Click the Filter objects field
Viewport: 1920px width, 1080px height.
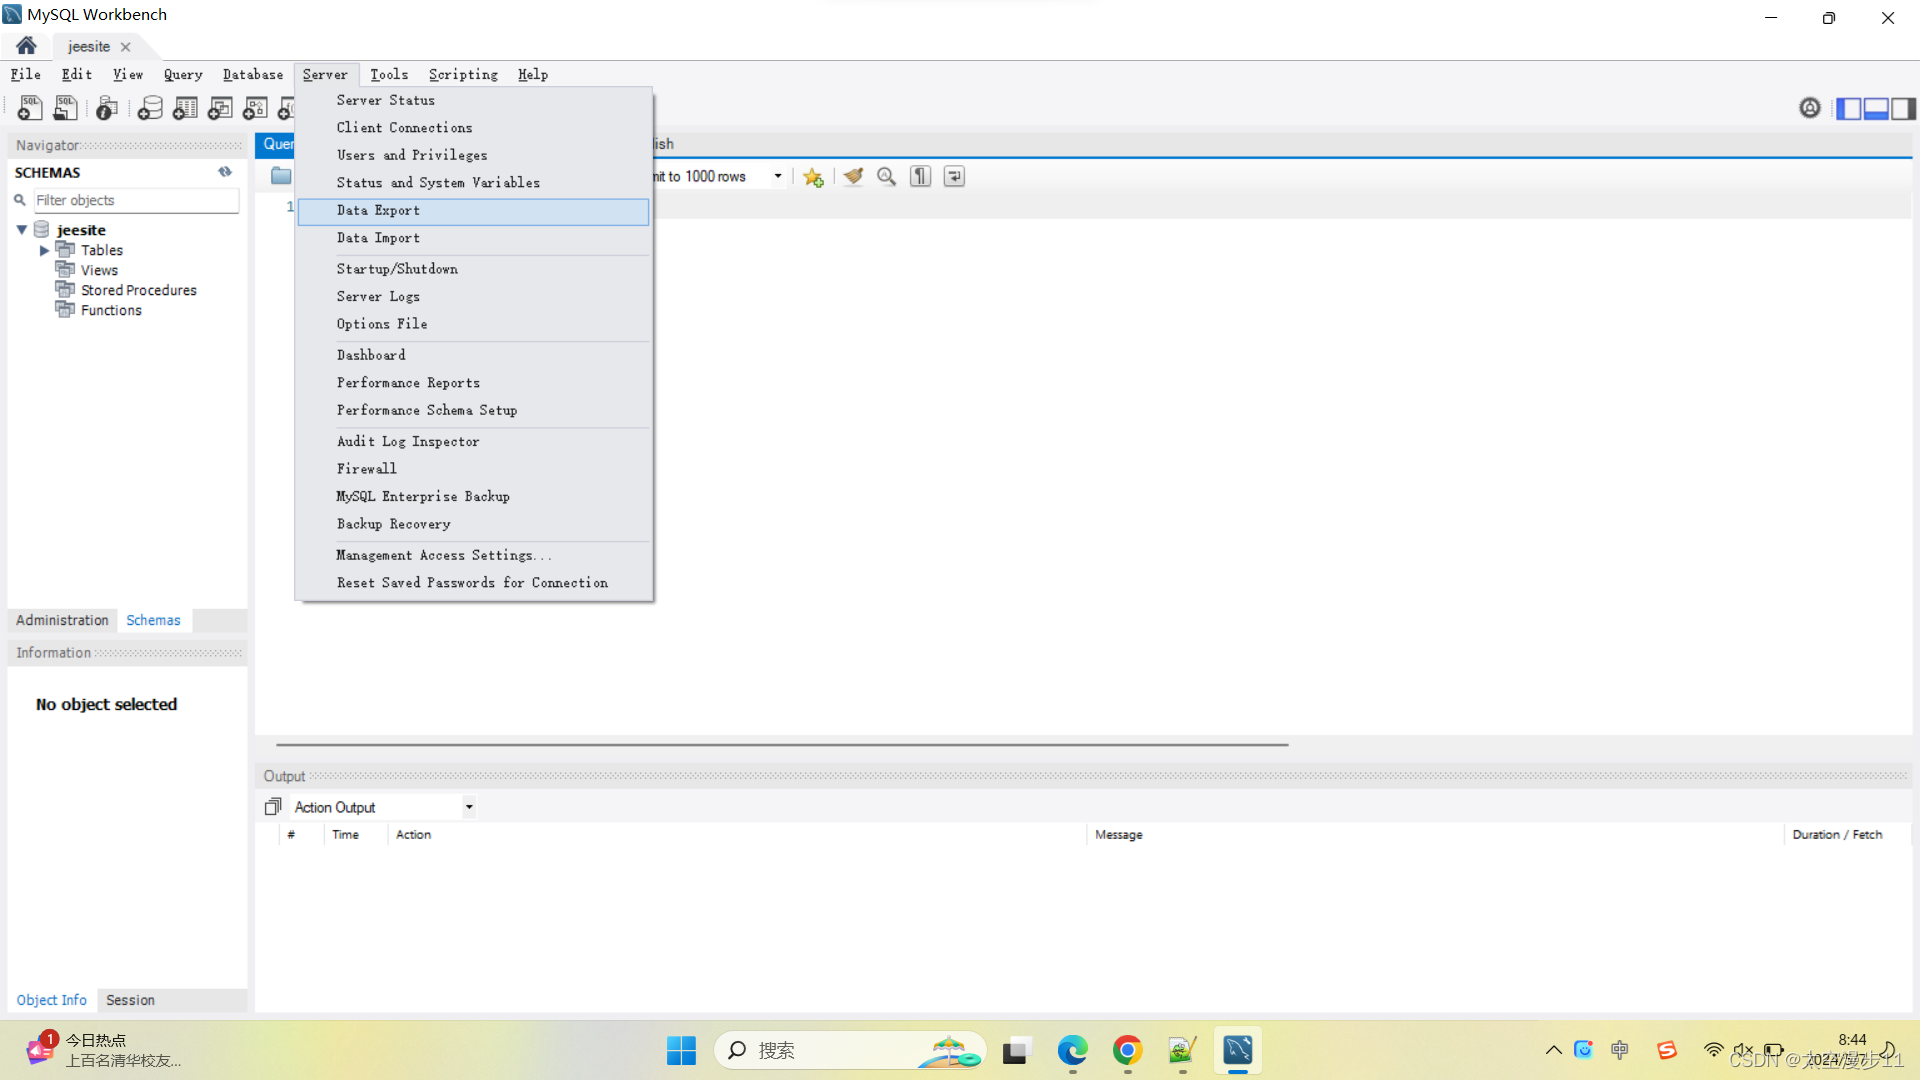point(136,200)
